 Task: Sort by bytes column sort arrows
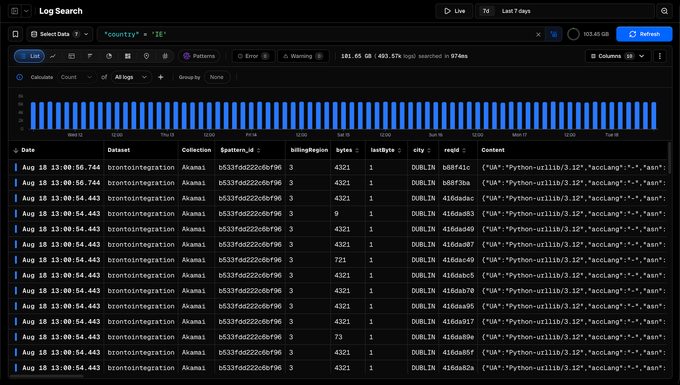357,150
